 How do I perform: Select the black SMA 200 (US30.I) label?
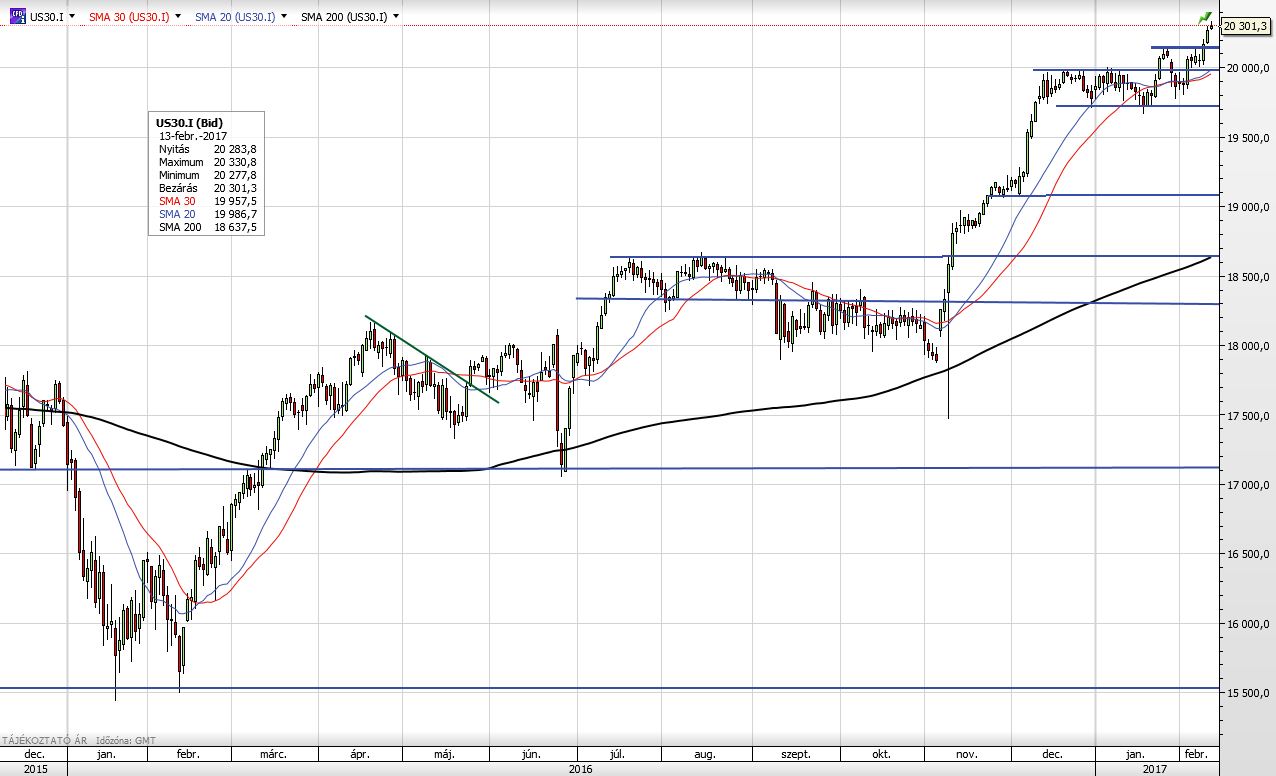click(345, 17)
